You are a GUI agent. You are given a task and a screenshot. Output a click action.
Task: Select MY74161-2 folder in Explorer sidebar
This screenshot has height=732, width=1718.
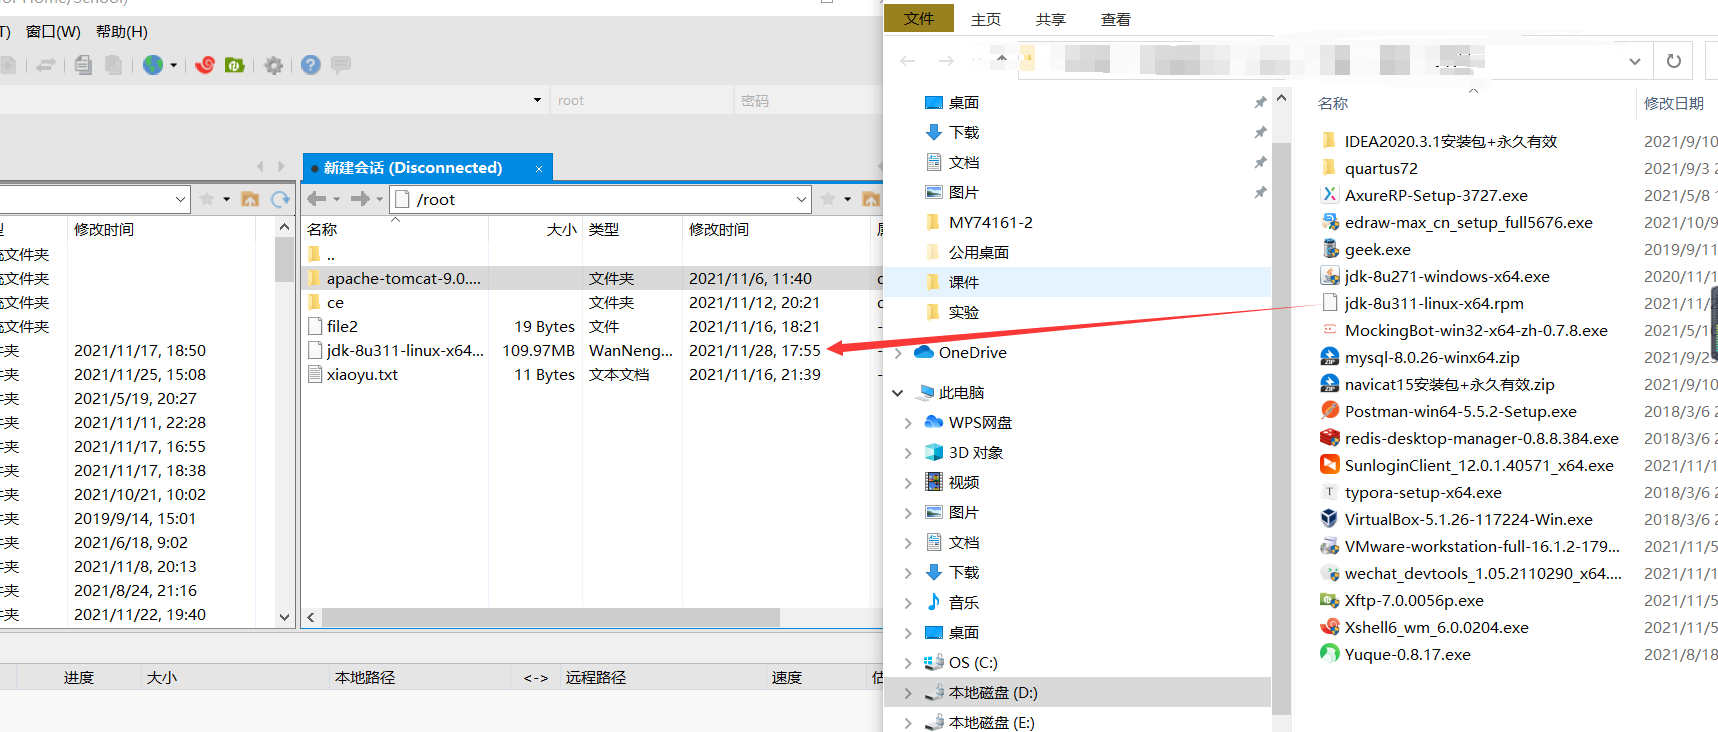(x=991, y=222)
